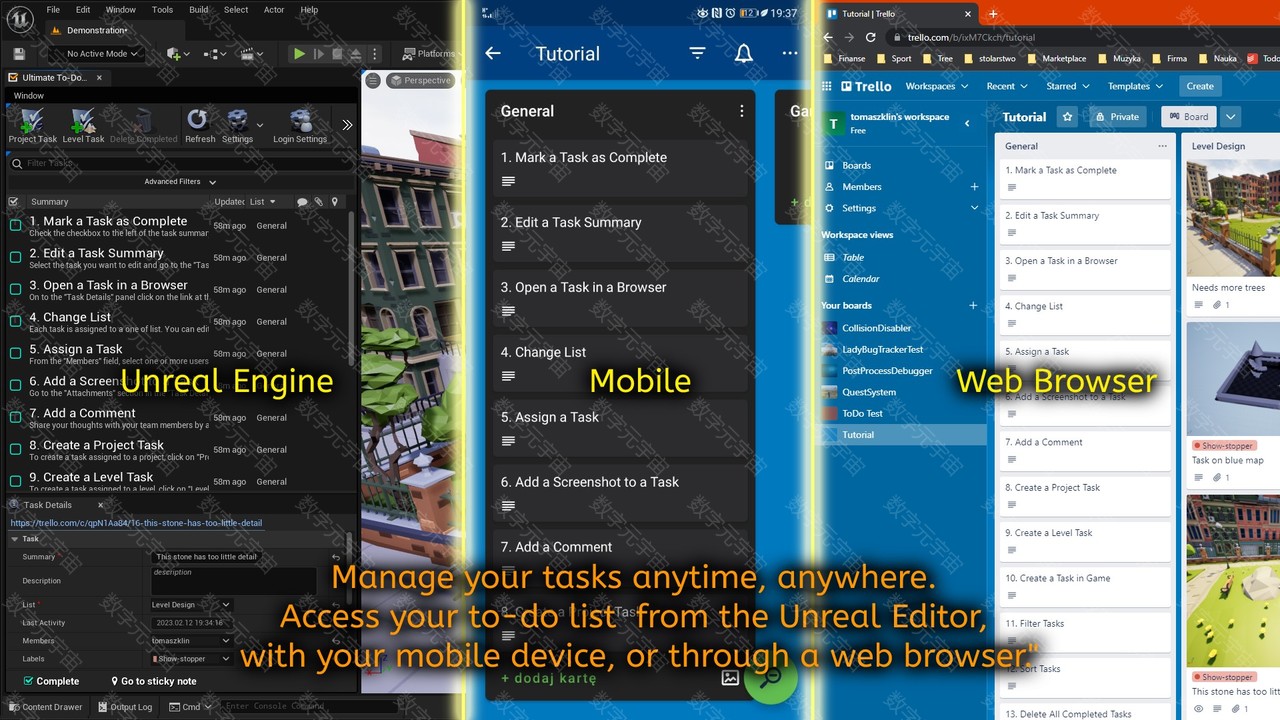Image resolution: width=1280 pixels, height=720 pixels.
Task: Click the Filter Tasks search field
Action: click(180, 163)
